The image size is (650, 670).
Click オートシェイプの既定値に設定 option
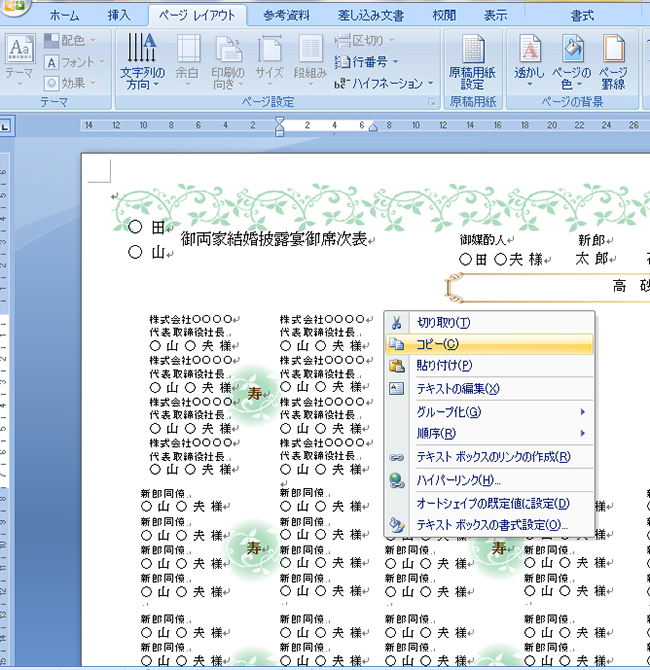pos(492,504)
